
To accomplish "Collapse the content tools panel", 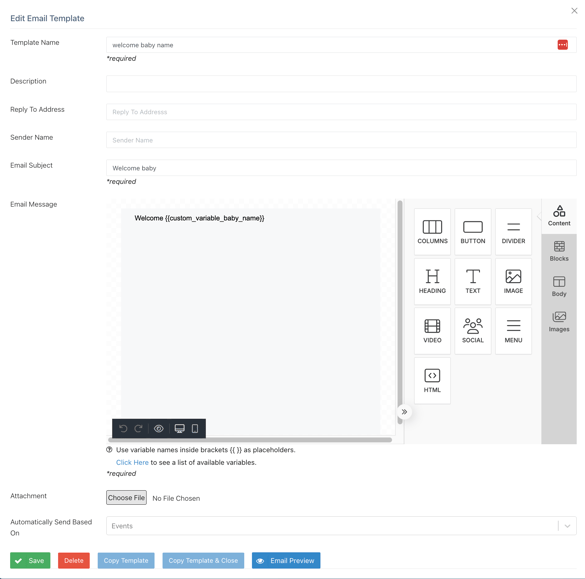I will click(x=404, y=412).
